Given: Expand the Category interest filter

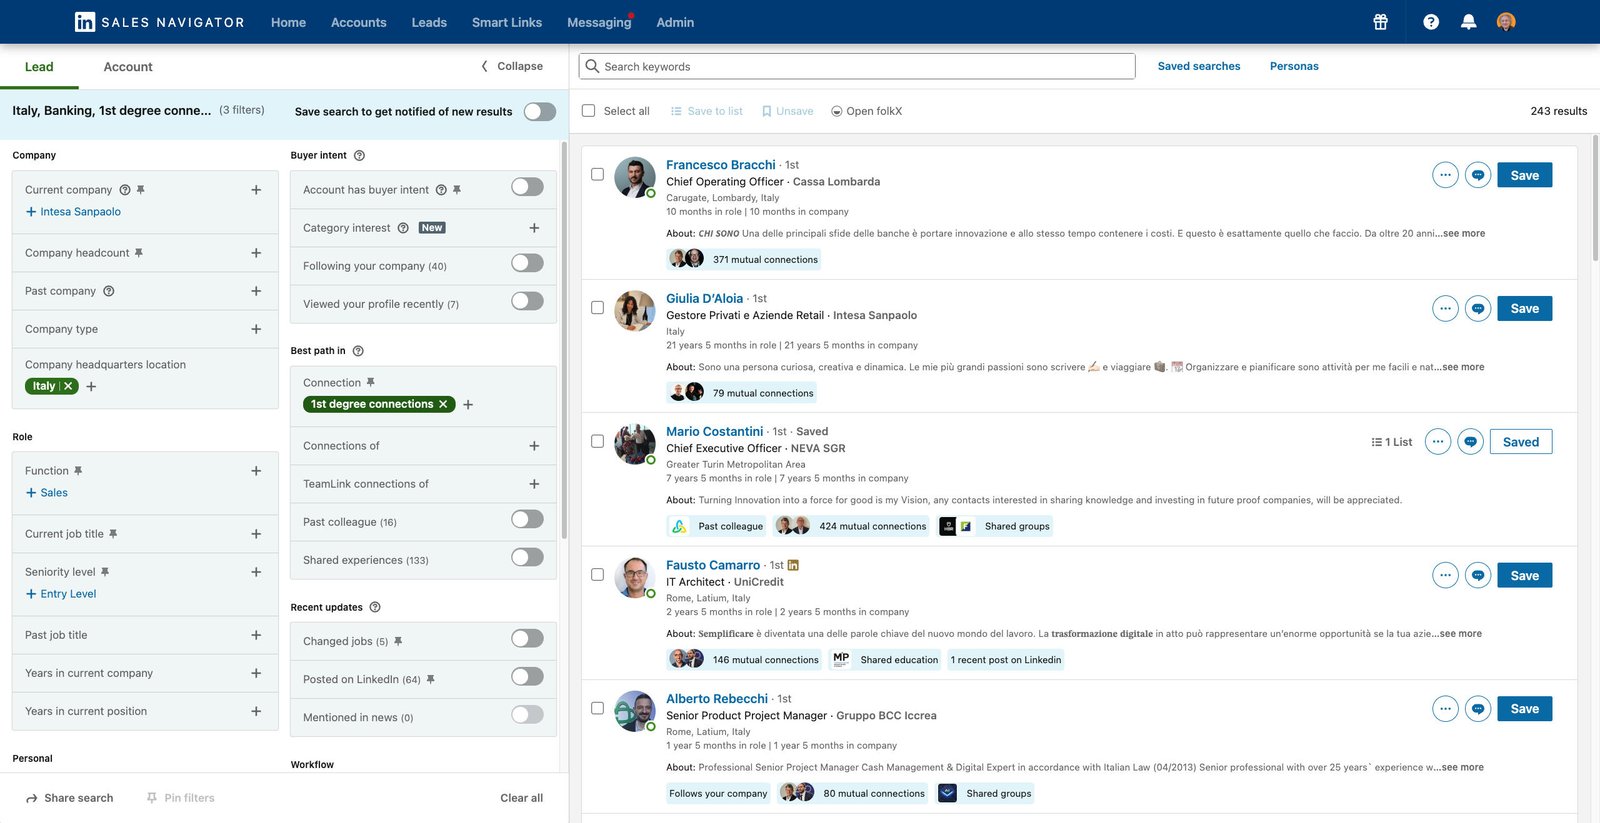Looking at the screenshot, I should click(x=534, y=228).
